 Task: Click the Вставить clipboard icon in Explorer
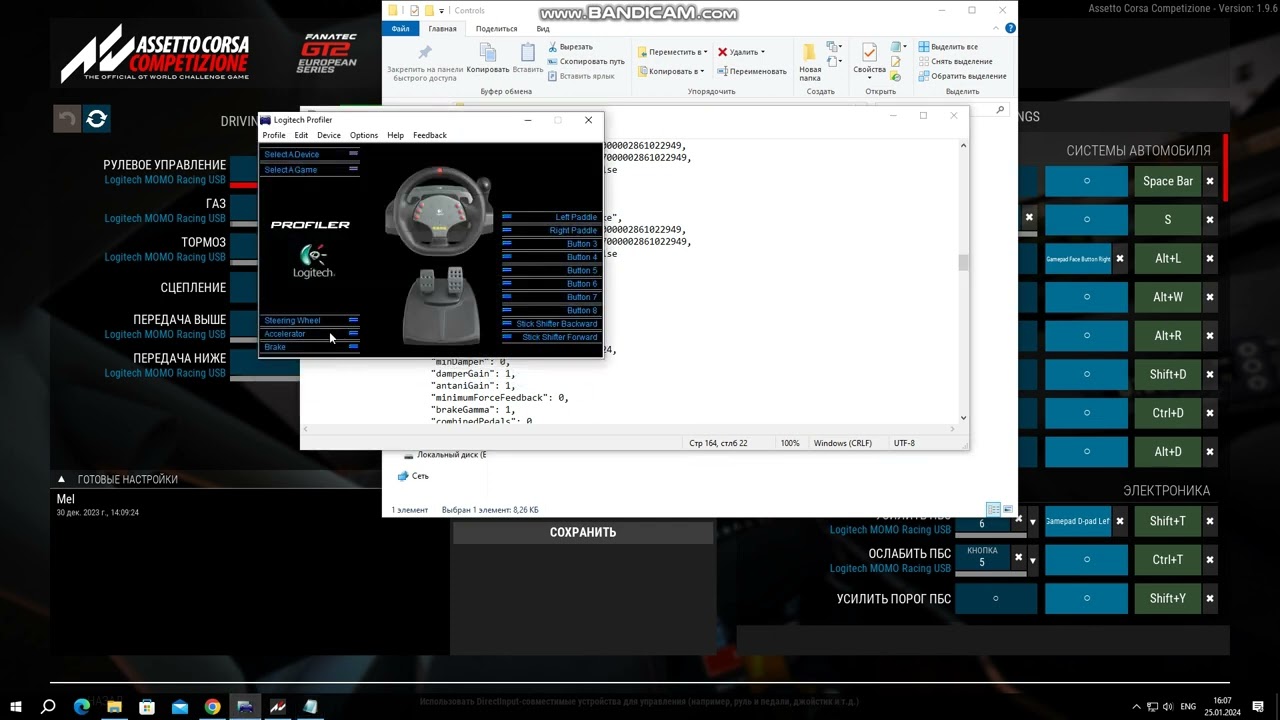[528, 52]
